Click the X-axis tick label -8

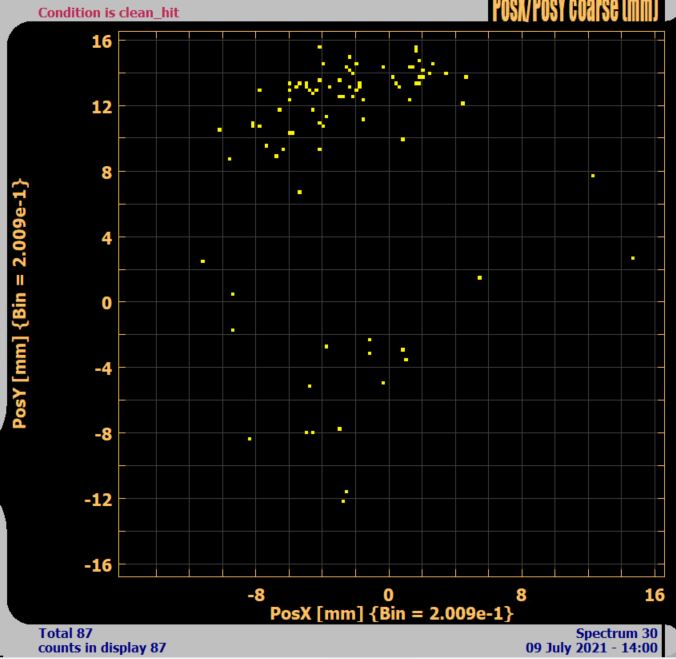click(256, 595)
